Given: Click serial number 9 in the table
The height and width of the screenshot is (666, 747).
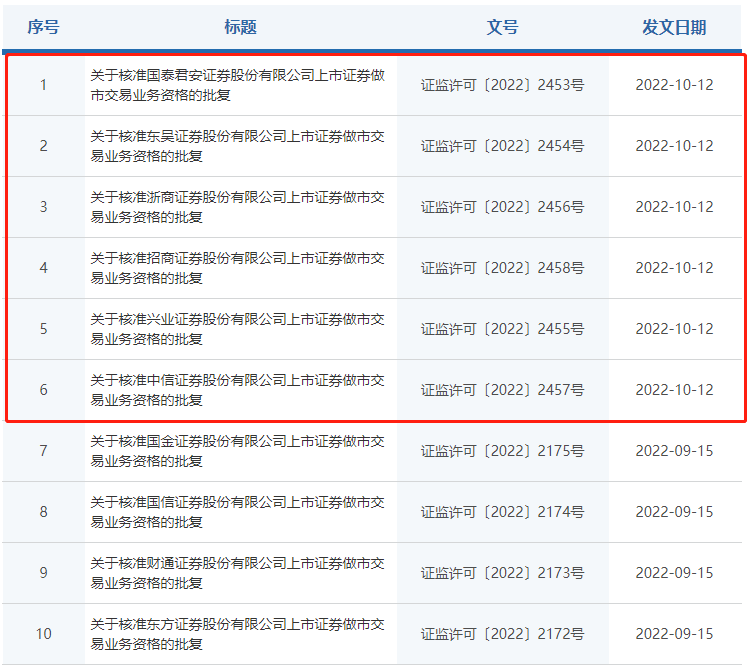Looking at the screenshot, I should tap(43, 573).
